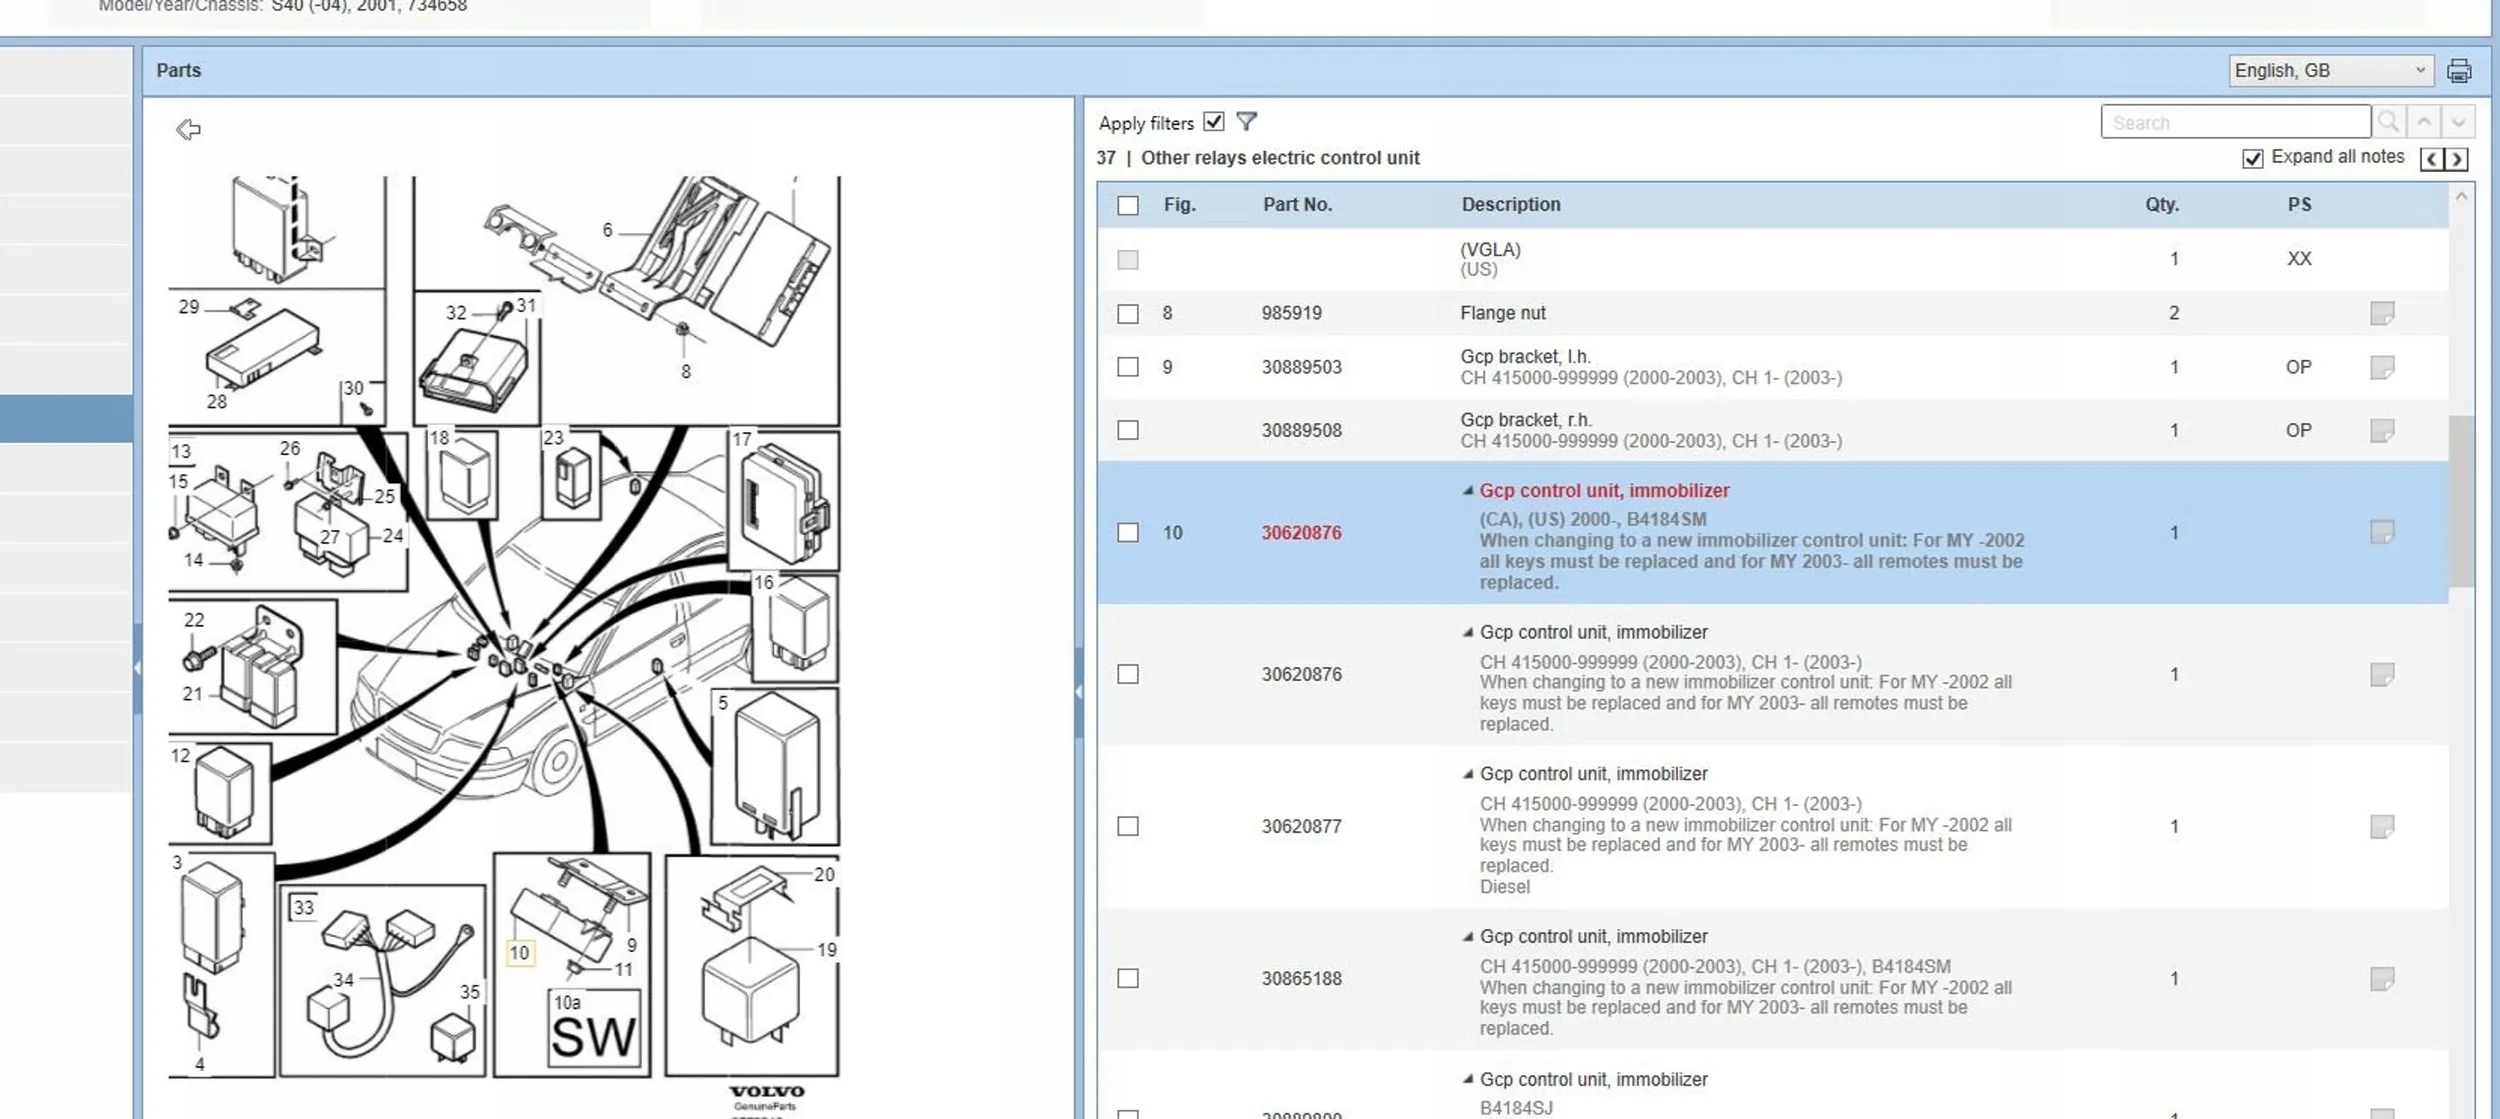Screen dimensions: 2500x1119
Task: Click the printer icon
Action: [x=2459, y=71]
